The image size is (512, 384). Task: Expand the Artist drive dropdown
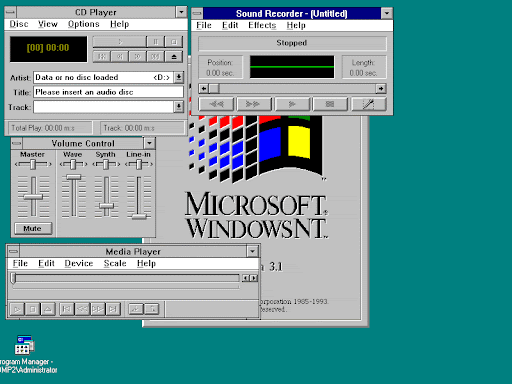tap(179, 77)
